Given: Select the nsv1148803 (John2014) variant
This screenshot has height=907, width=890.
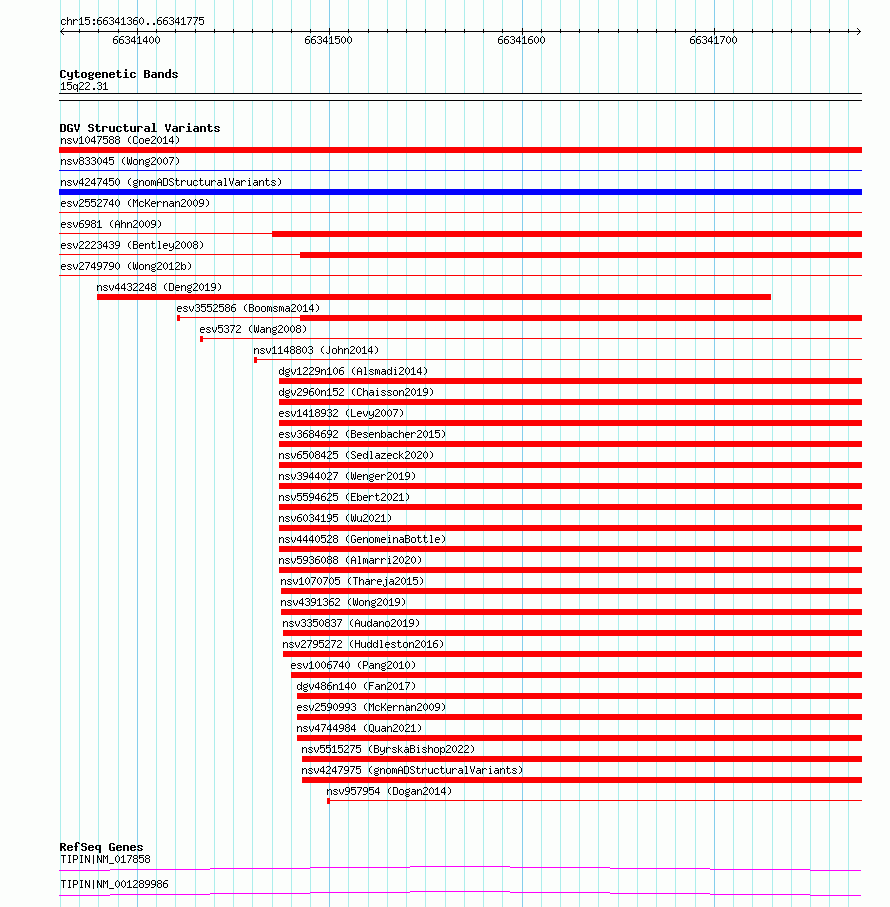Looking at the screenshot, I should point(316,350).
